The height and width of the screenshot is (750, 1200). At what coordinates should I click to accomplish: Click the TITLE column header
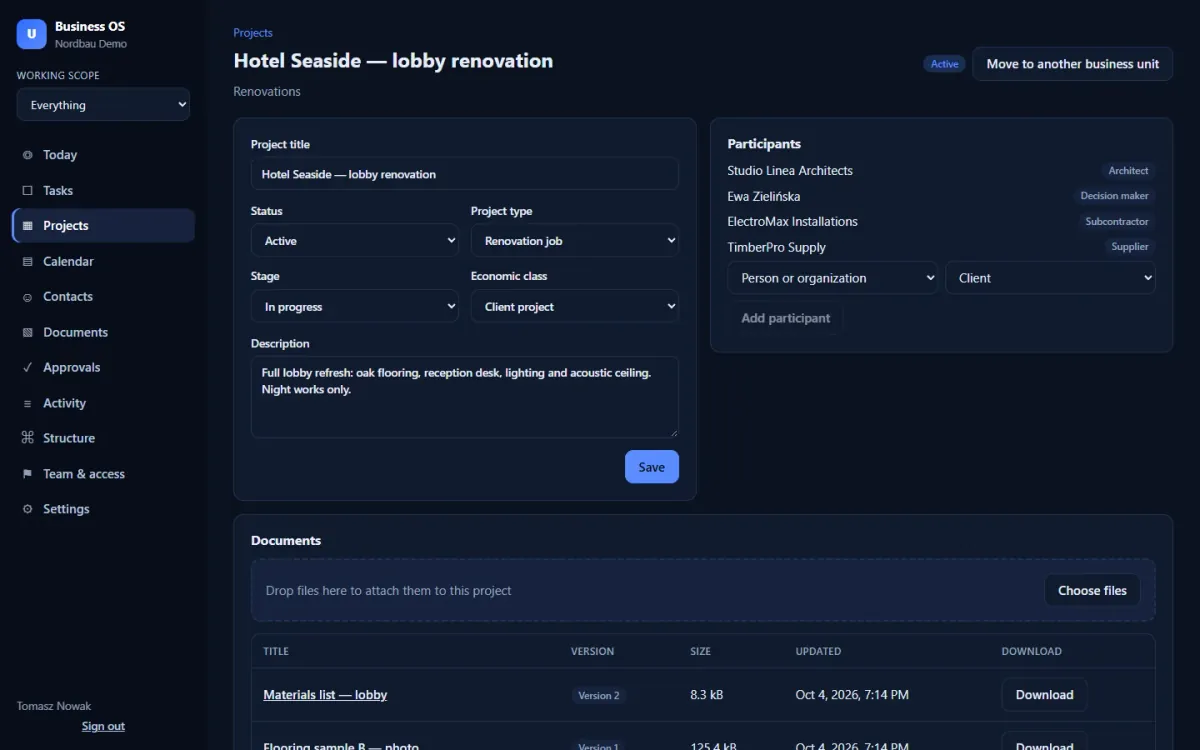pyautogui.click(x=276, y=651)
